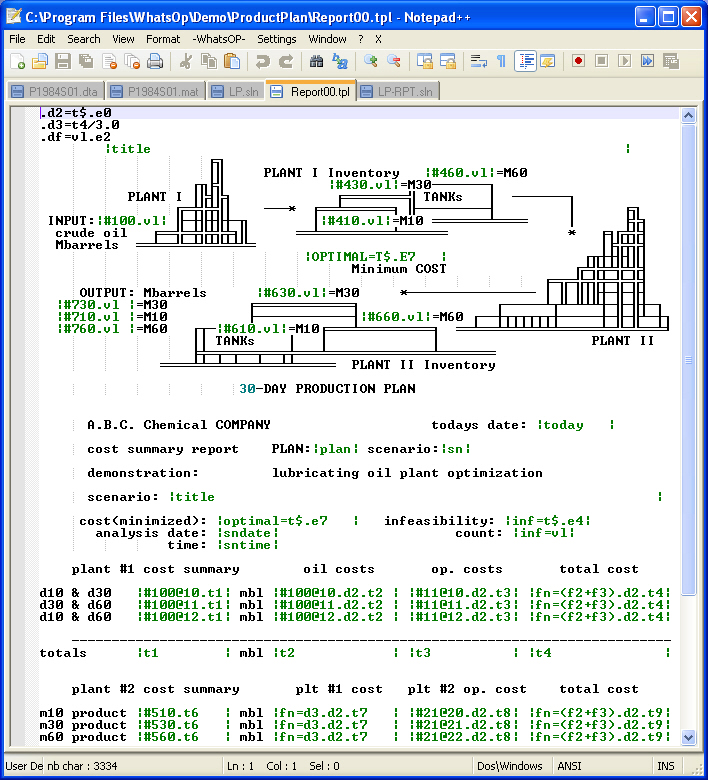Create a new file with New icon

click(17, 62)
